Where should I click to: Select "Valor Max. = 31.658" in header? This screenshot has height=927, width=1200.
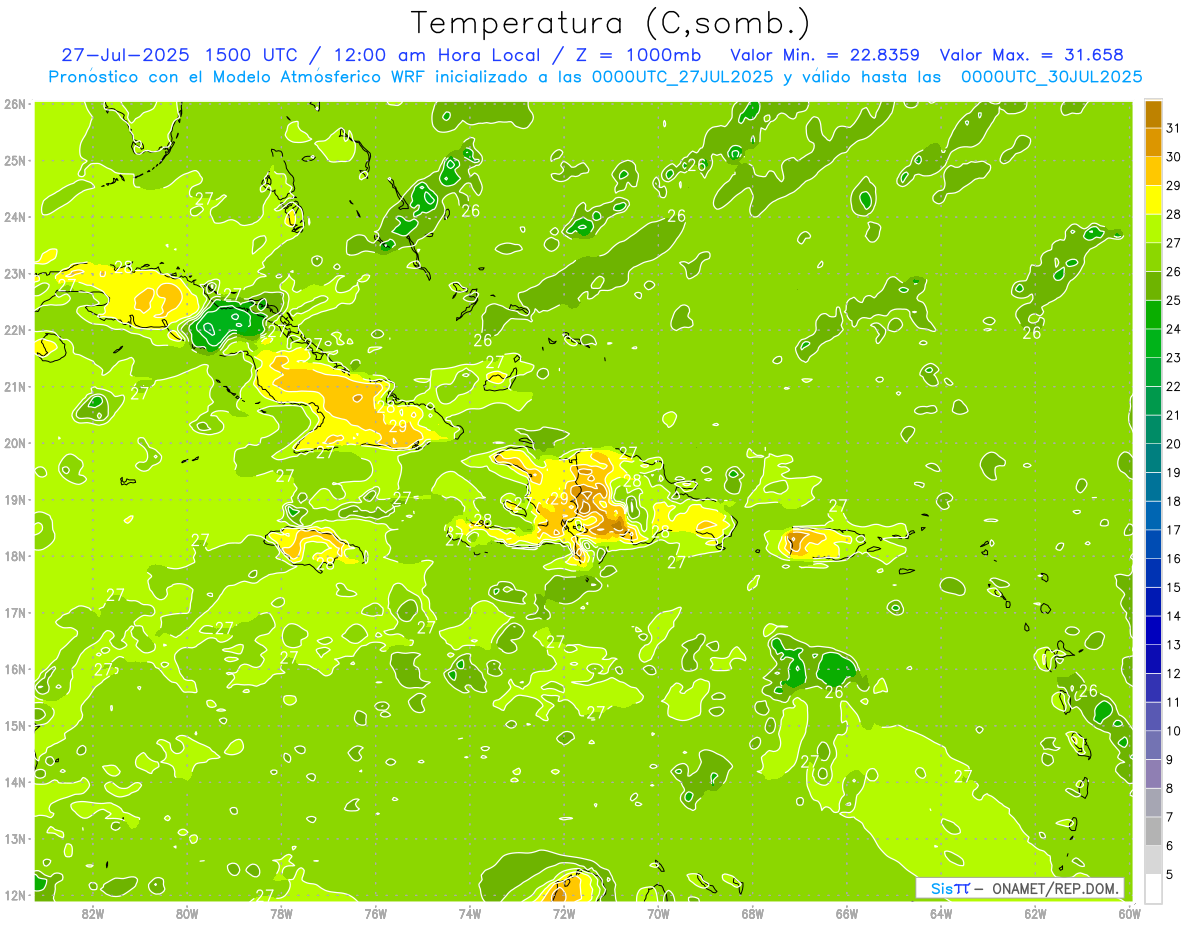click(1032, 55)
